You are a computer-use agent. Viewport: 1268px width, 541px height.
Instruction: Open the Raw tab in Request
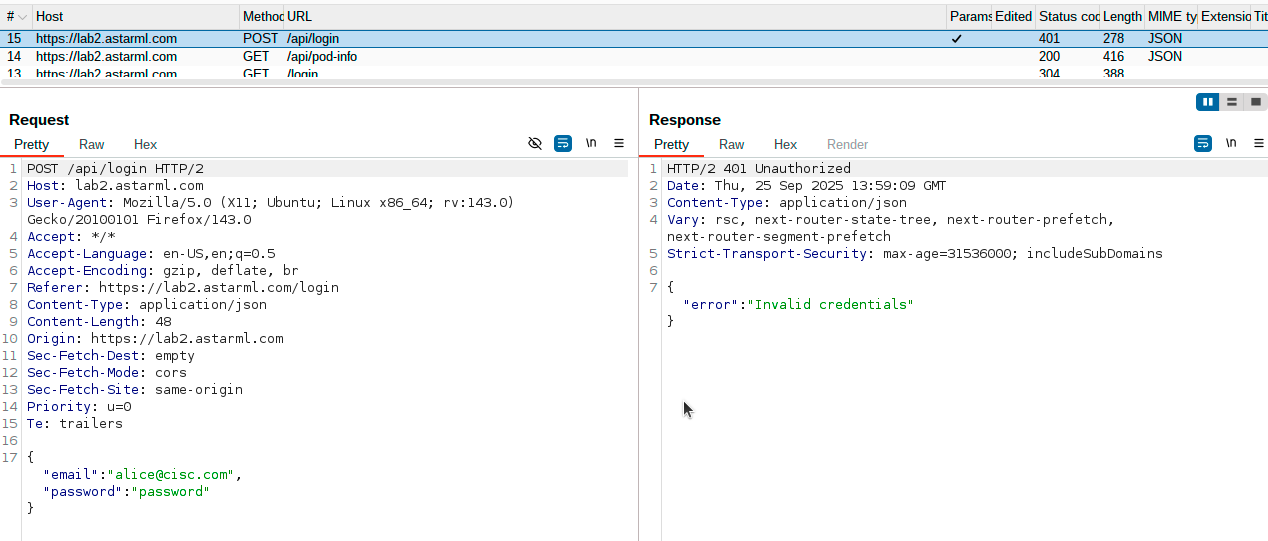92,145
